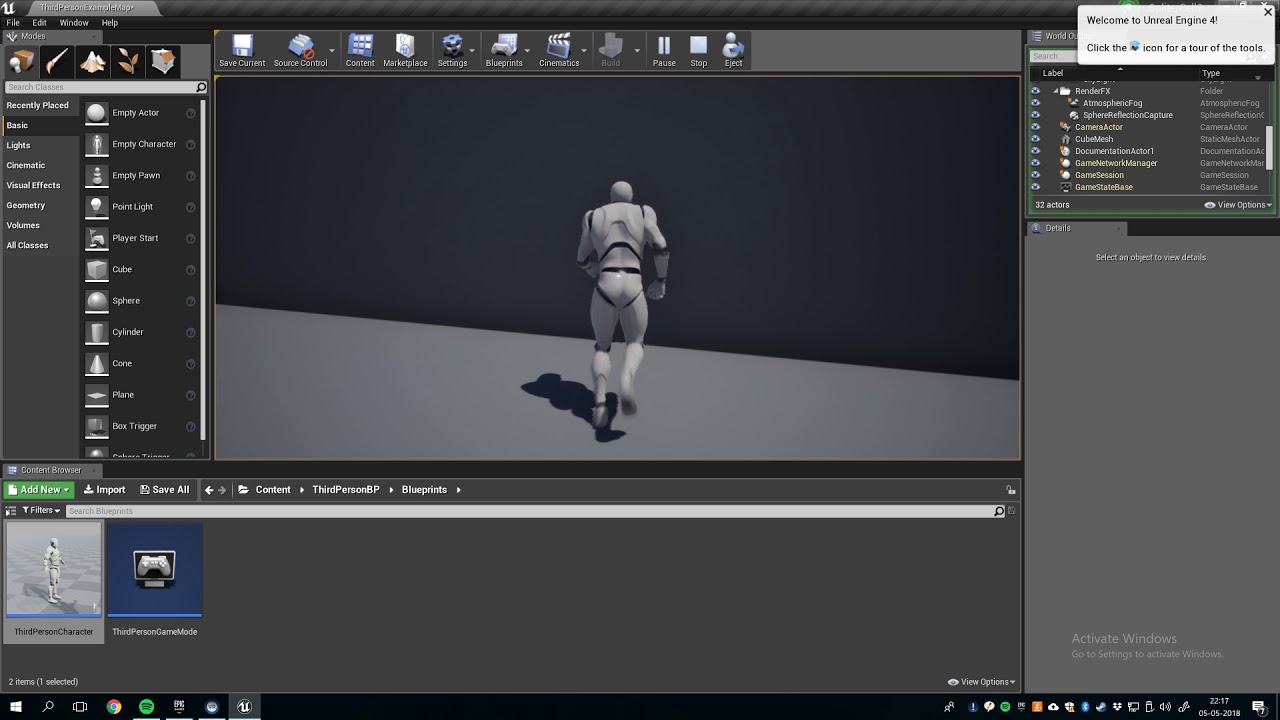
Task: Click the Player Start icon
Action: click(x=96, y=238)
